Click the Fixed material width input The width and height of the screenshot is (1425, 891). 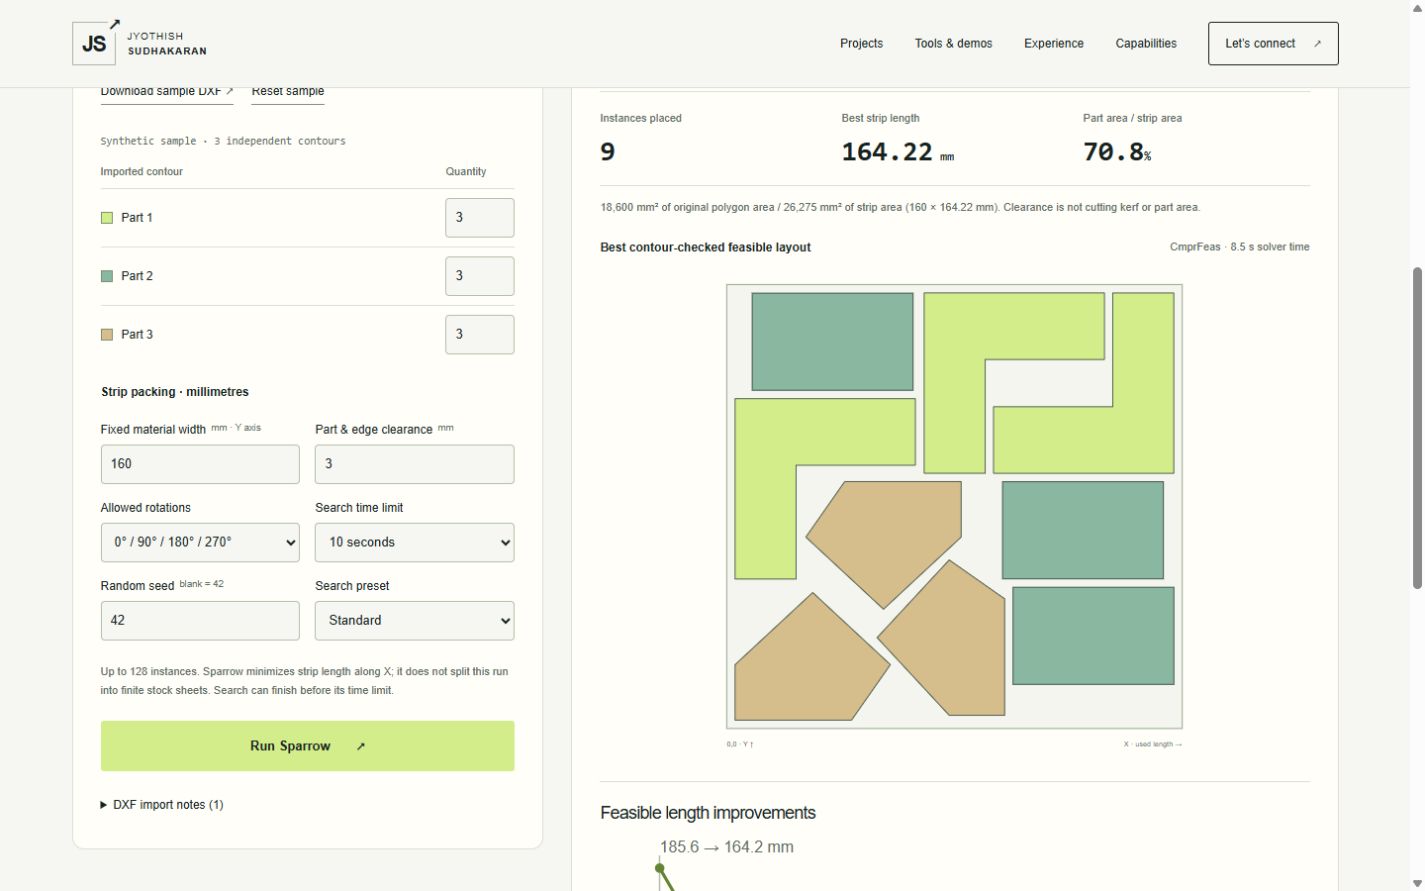click(200, 464)
